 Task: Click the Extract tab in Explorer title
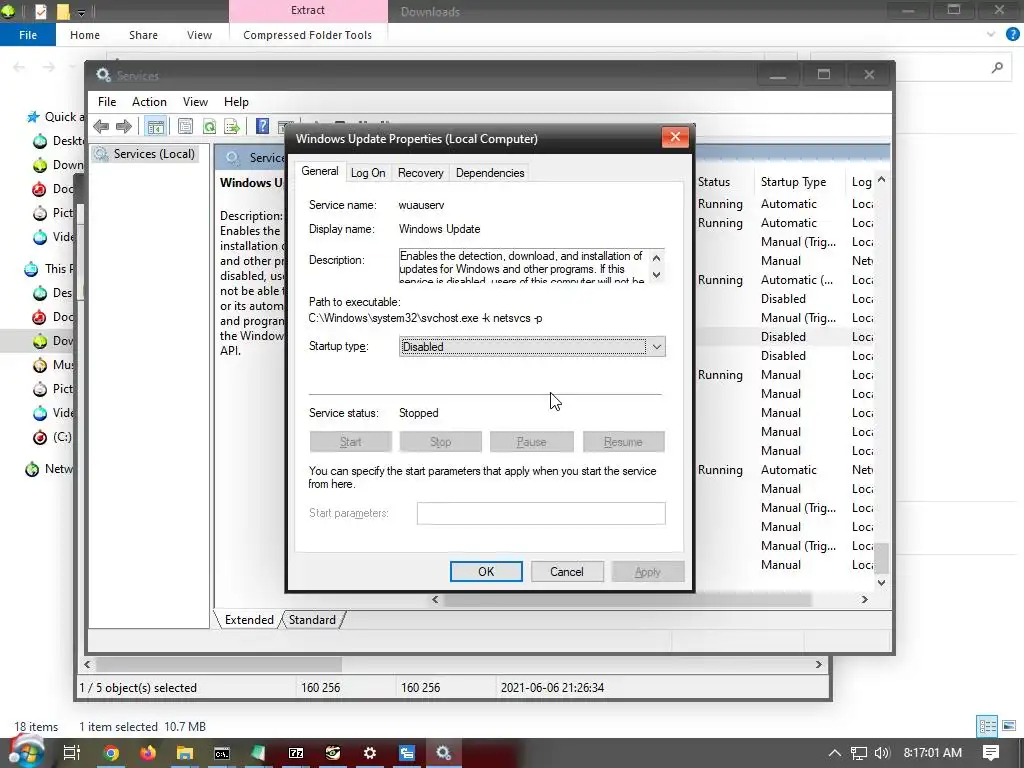click(x=308, y=10)
